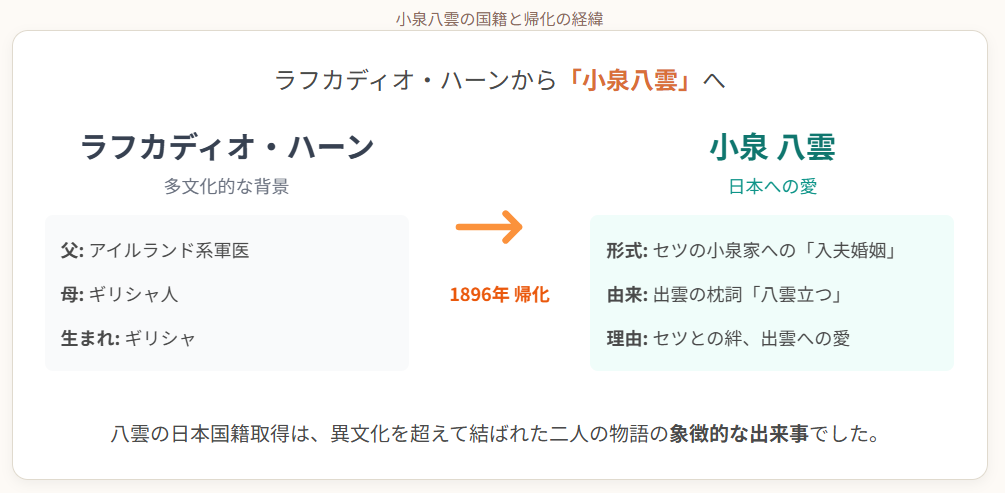This screenshot has height=493, width=1005.
Task: Click the bold 由来 label
Action: [627, 294]
